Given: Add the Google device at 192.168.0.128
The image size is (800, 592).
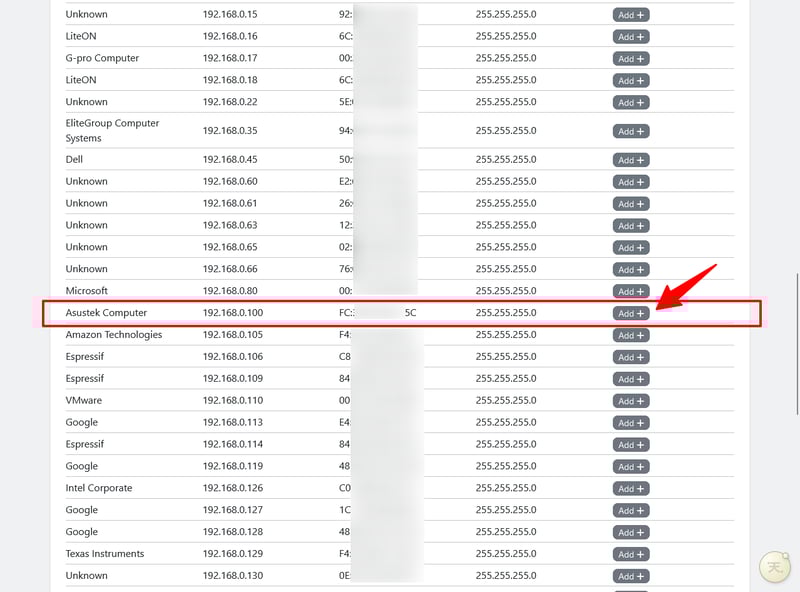Looking at the screenshot, I should click(631, 532).
